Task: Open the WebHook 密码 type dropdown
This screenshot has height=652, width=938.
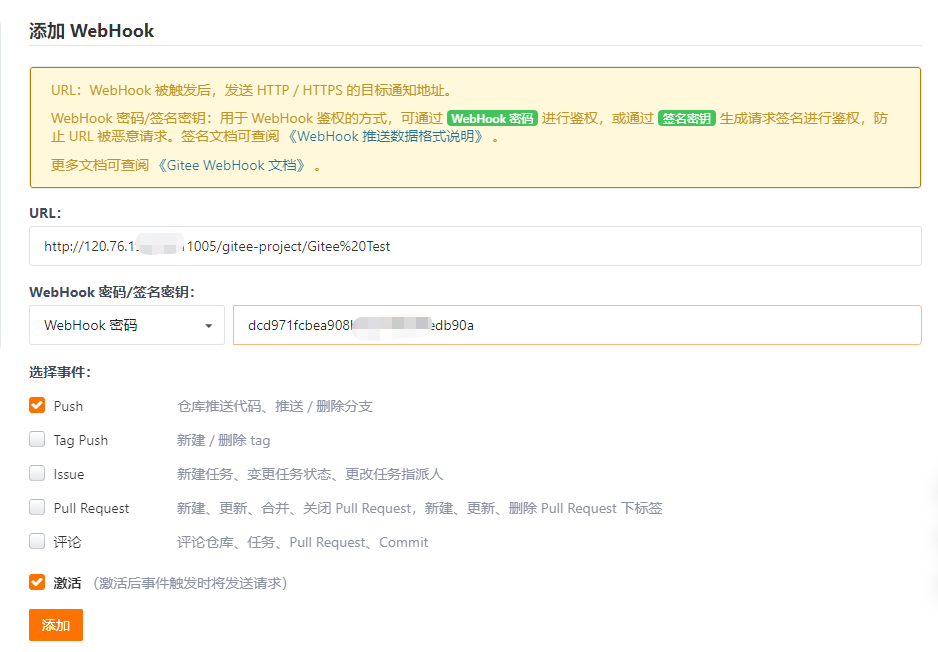Action: tap(127, 325)
